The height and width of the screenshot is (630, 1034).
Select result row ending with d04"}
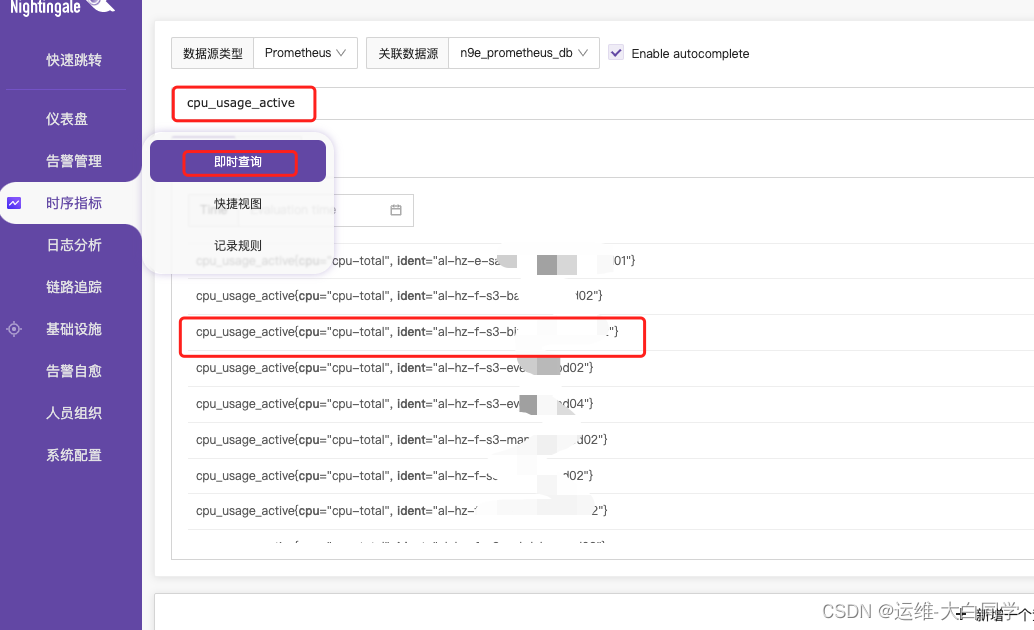611,404
